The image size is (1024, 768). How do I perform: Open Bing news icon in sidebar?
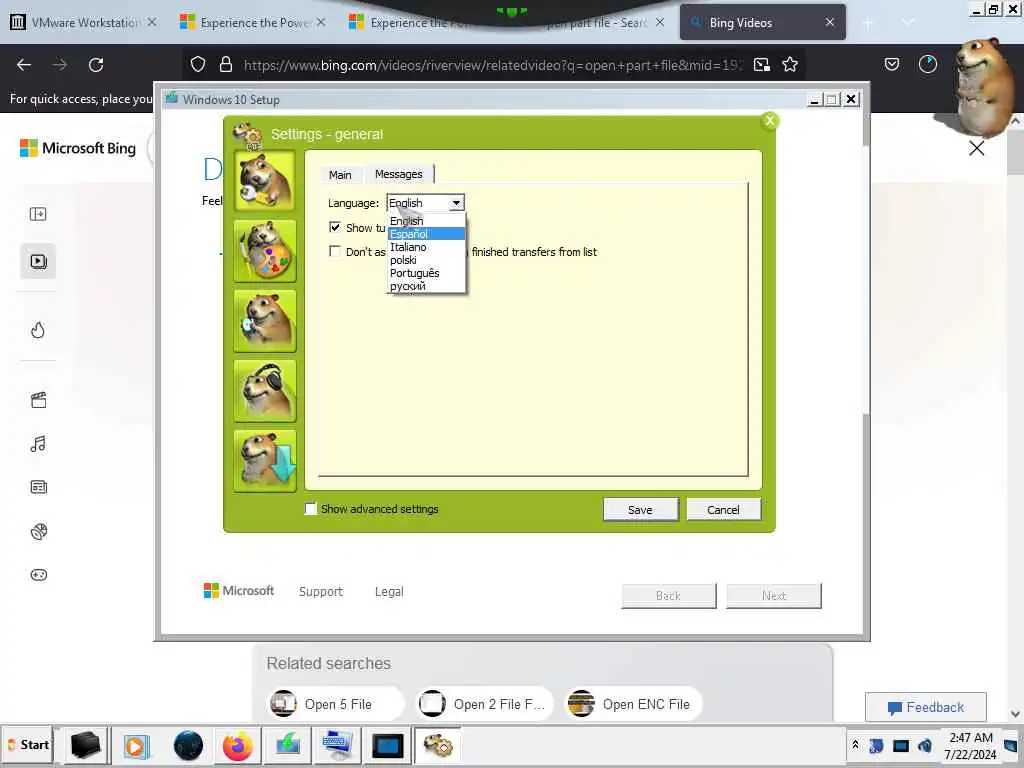coord(39,487)
